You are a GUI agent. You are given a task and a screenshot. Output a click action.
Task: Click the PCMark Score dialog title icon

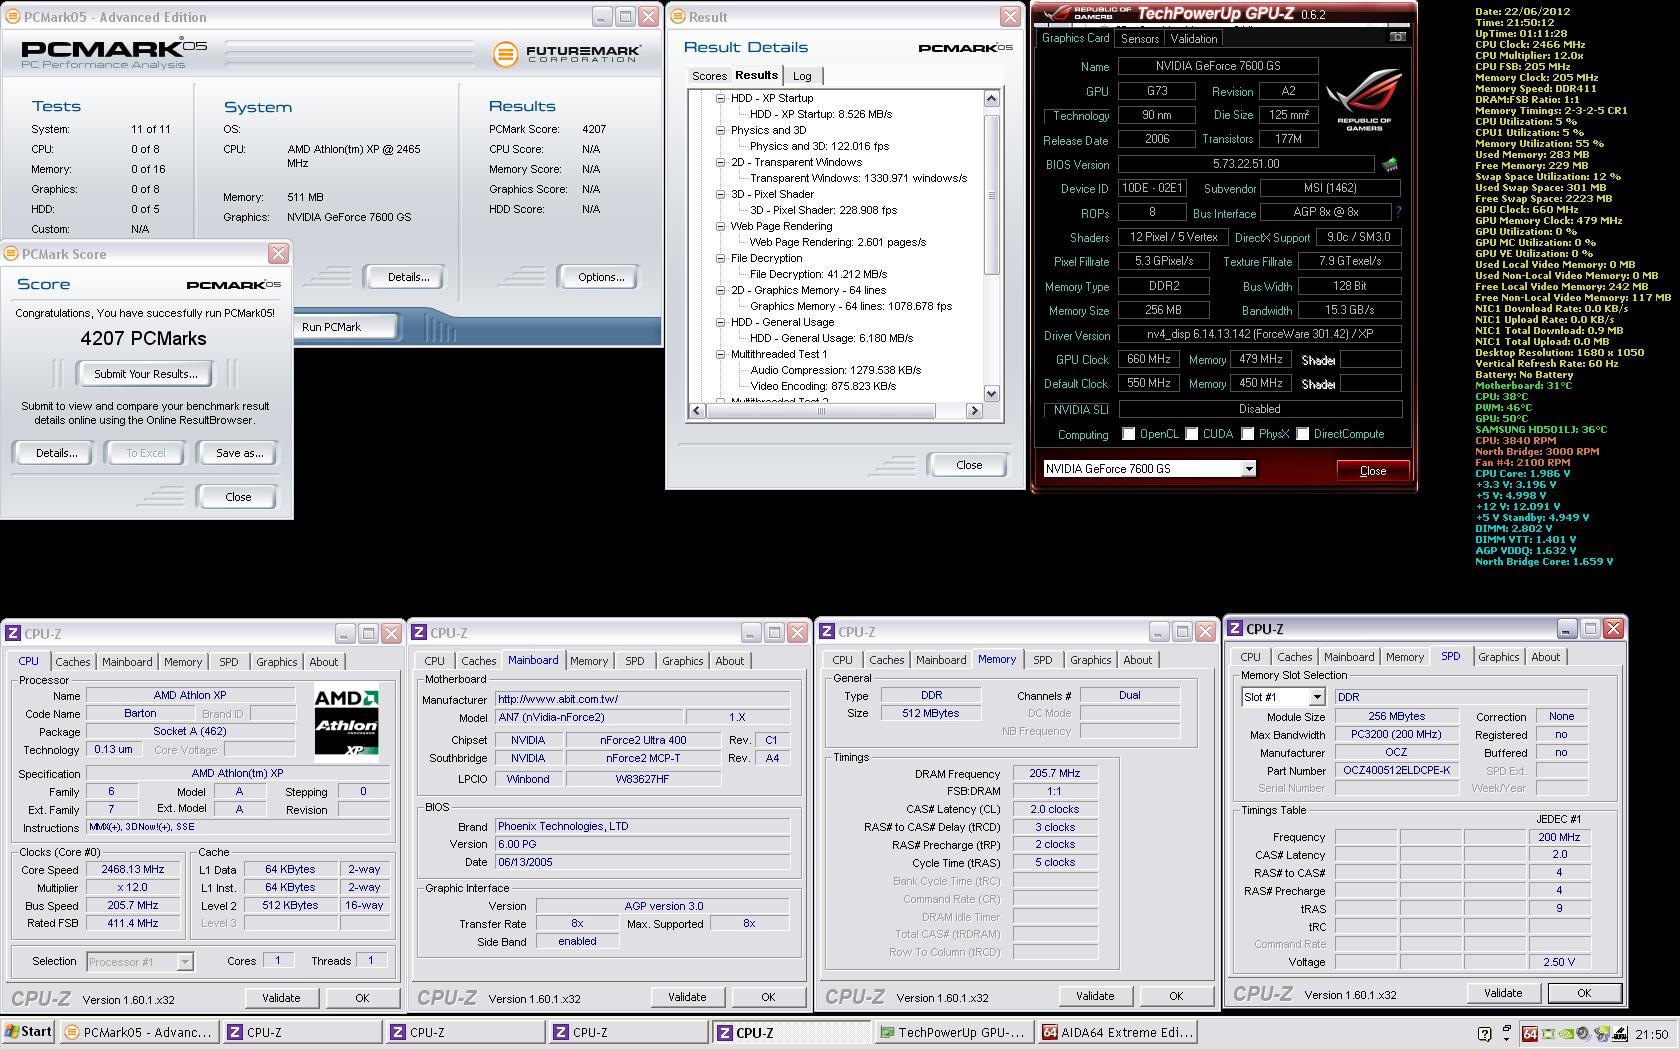click(11, 254)
